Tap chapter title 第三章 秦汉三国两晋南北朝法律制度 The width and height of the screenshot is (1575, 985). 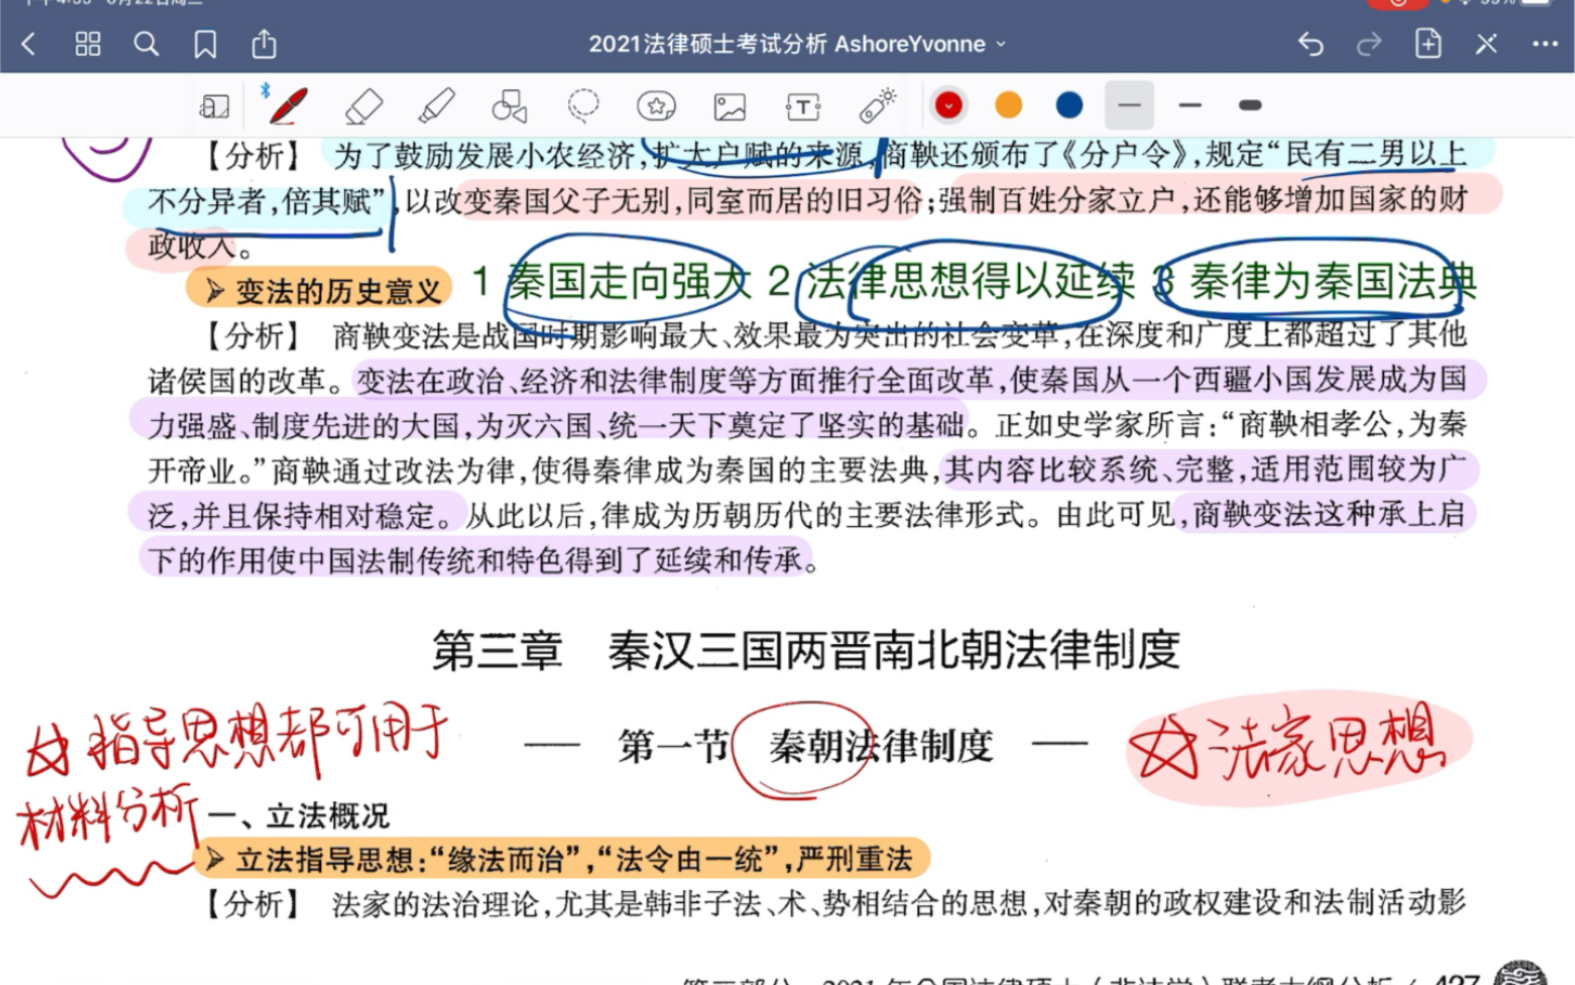pyautogui.click(x=806, y=650)
